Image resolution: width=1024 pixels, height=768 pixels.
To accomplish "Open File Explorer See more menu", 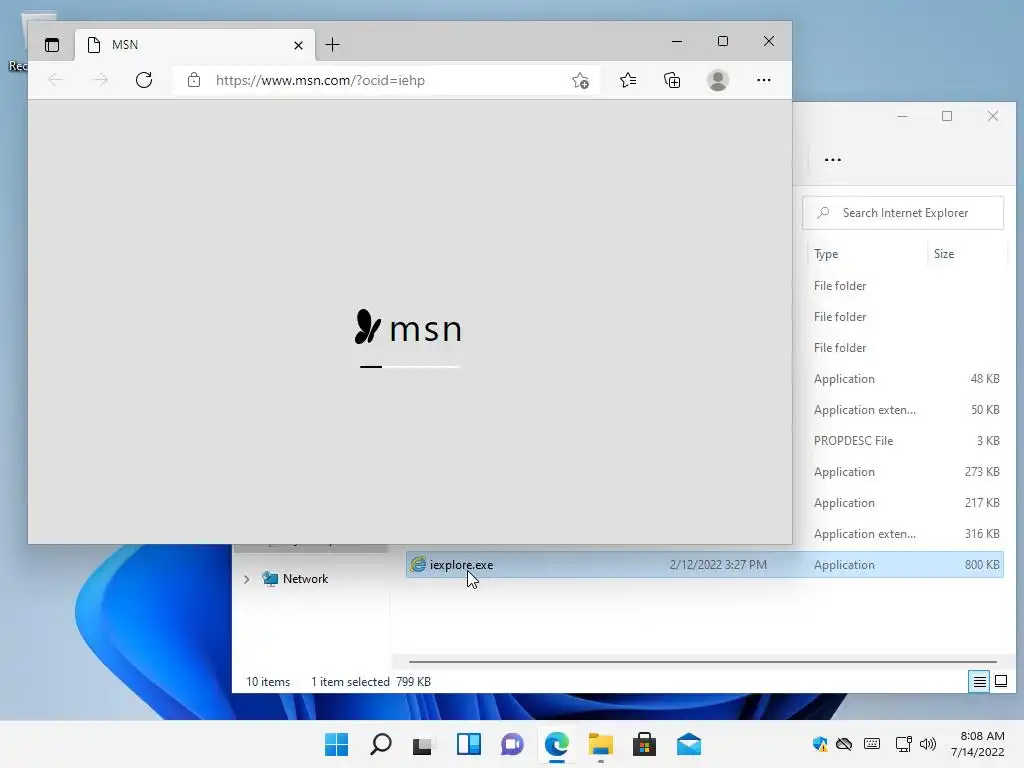I will tap(833, 160).
